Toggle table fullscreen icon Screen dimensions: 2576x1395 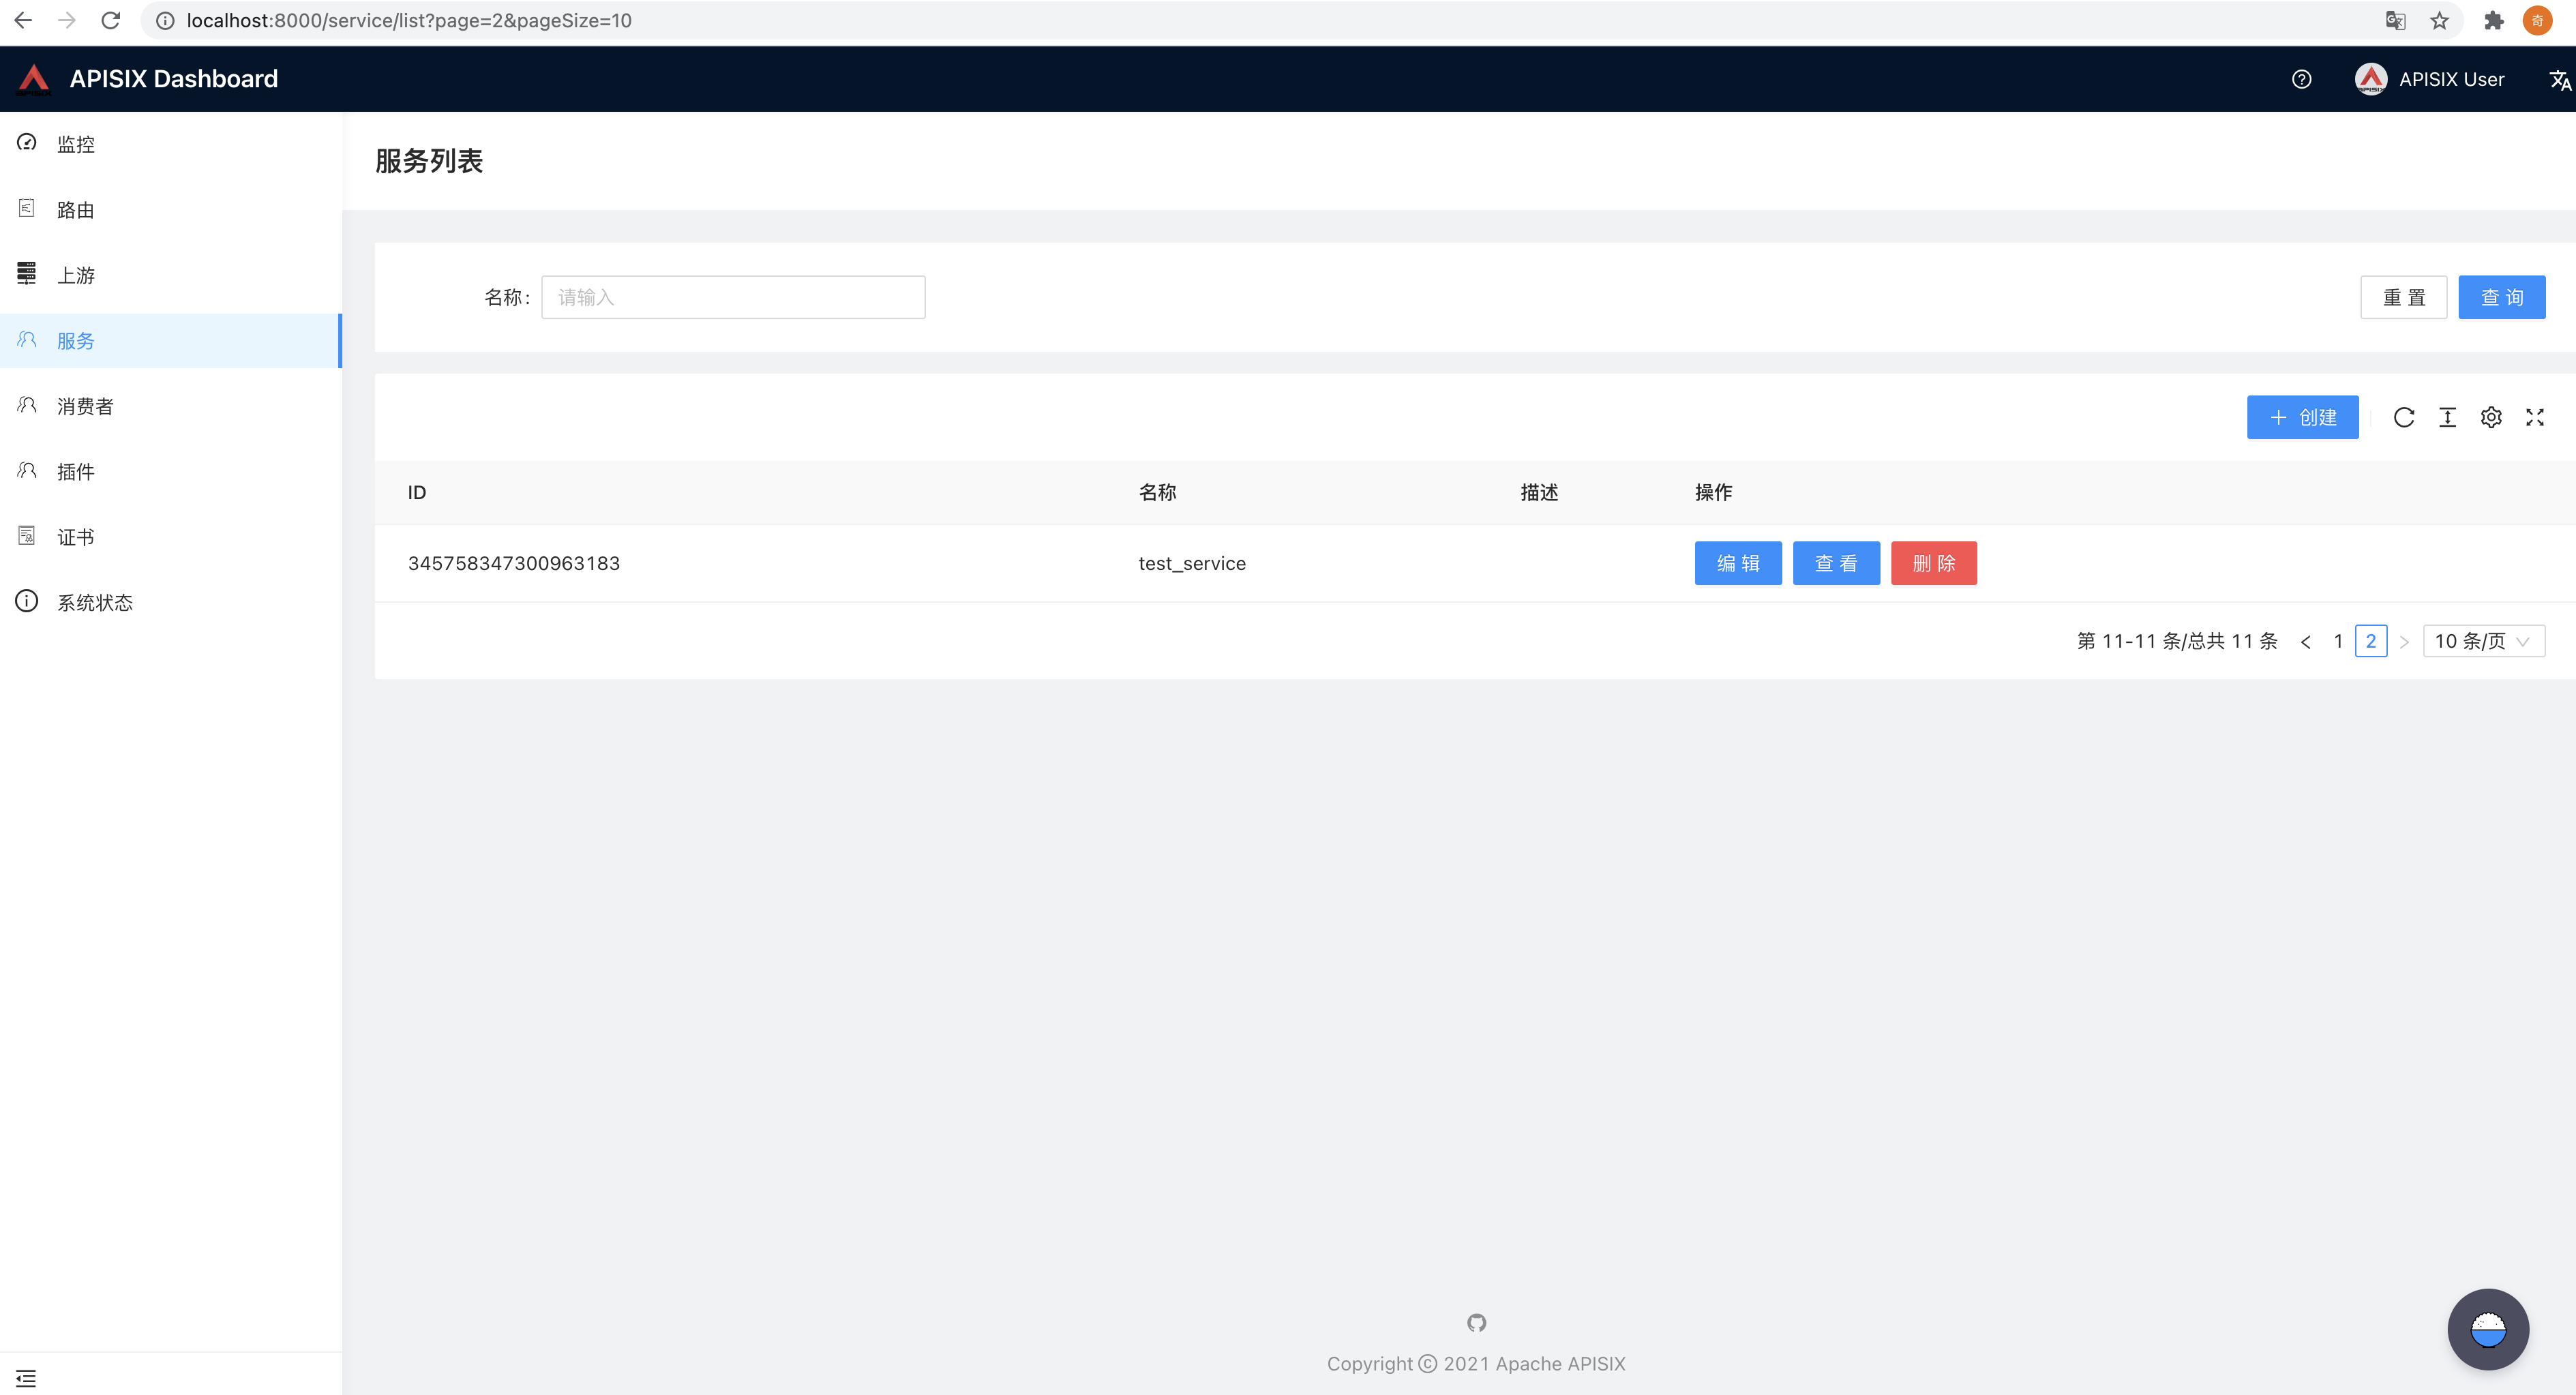2534,417
